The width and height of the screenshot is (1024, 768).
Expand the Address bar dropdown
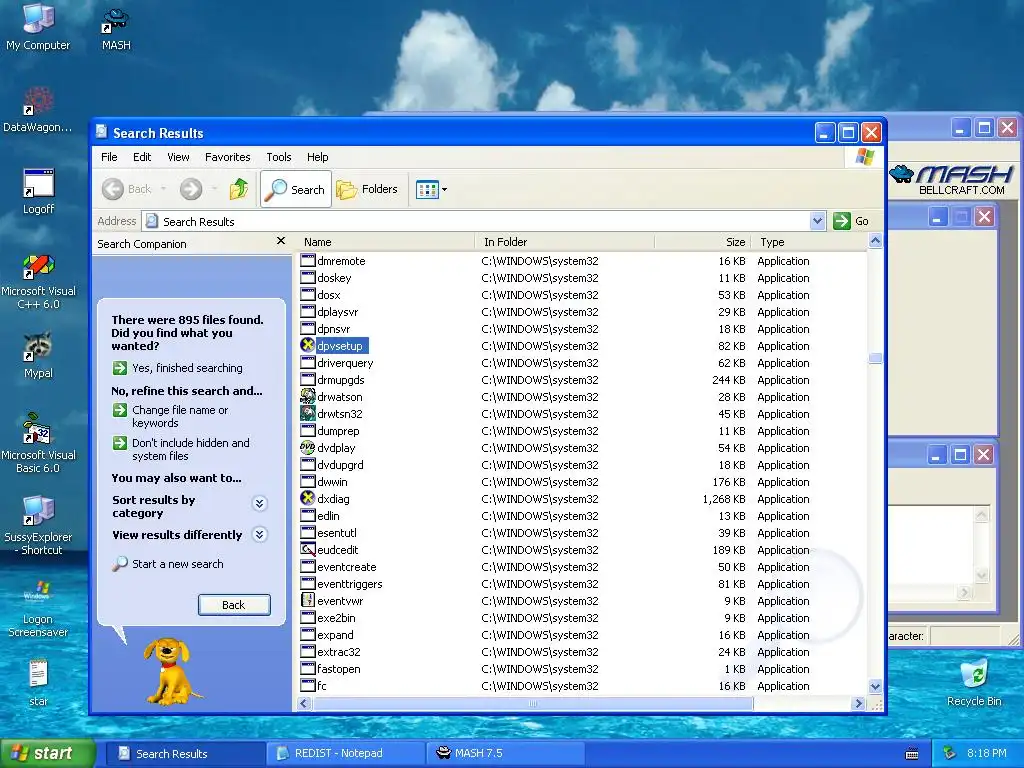click(817, 221)
